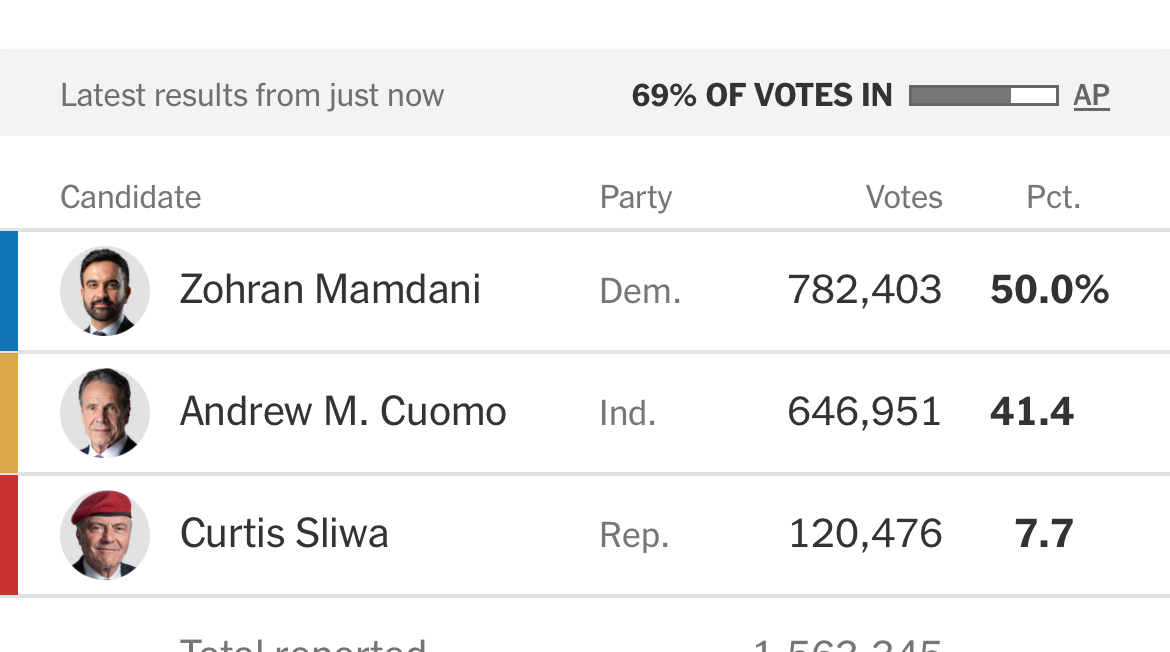
Task: Click the red color bar beside Sliwa
Action: click(x=9, y=534)
